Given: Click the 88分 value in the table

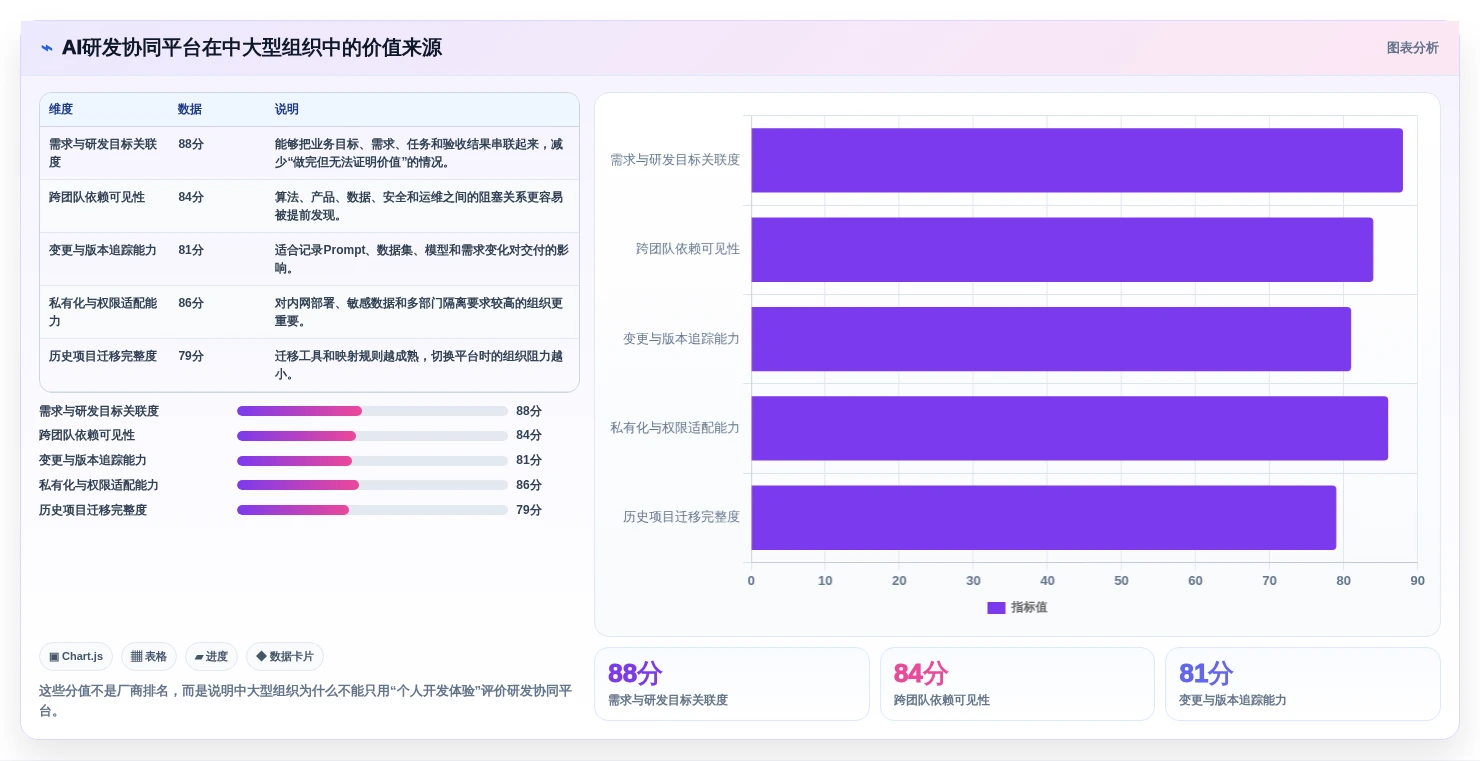Looking at the screenshot, I should pos(191,145).
